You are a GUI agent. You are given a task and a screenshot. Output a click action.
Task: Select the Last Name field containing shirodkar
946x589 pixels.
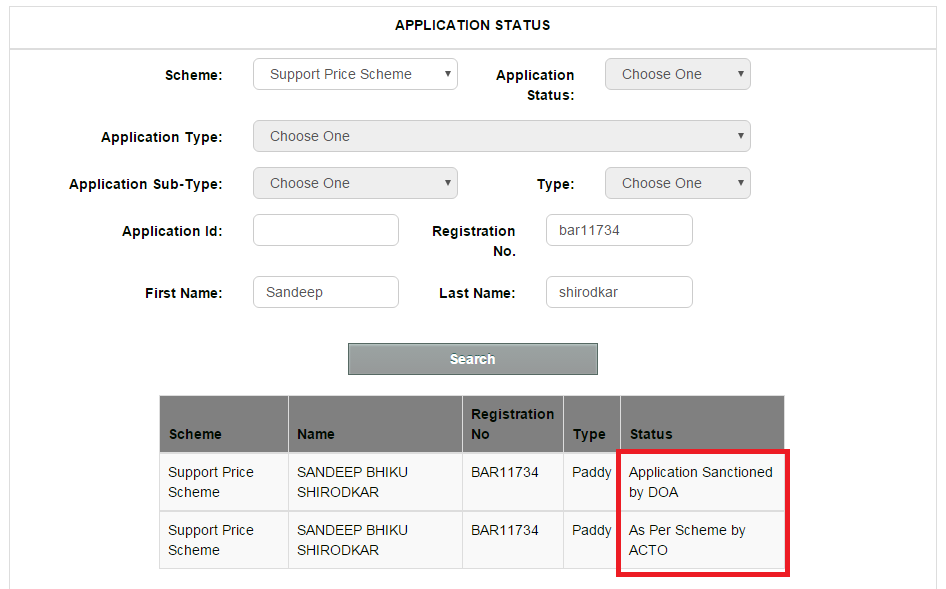(619, 293)
